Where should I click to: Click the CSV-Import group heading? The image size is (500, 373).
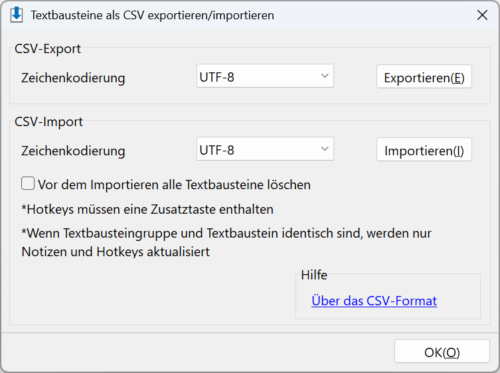[49, 122]
